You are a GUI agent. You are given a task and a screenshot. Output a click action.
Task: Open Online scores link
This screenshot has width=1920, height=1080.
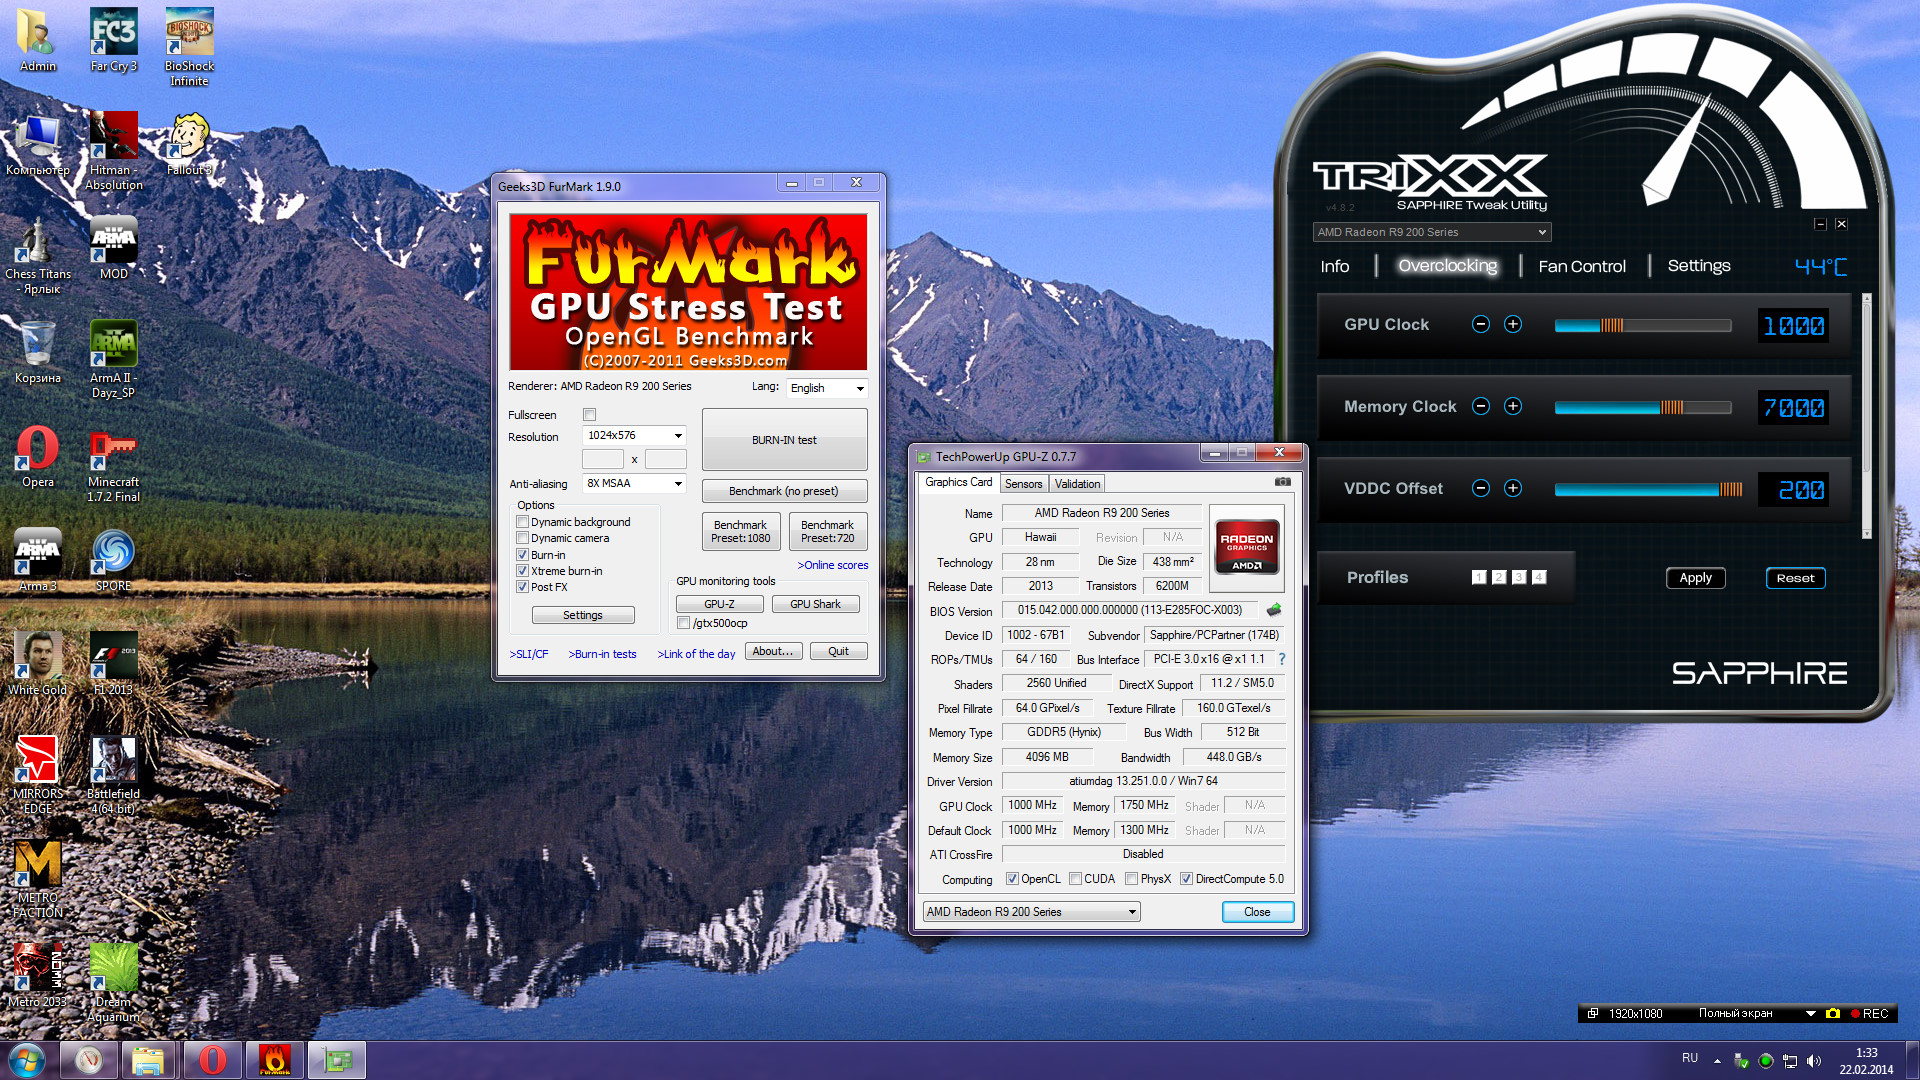point(832,565)
